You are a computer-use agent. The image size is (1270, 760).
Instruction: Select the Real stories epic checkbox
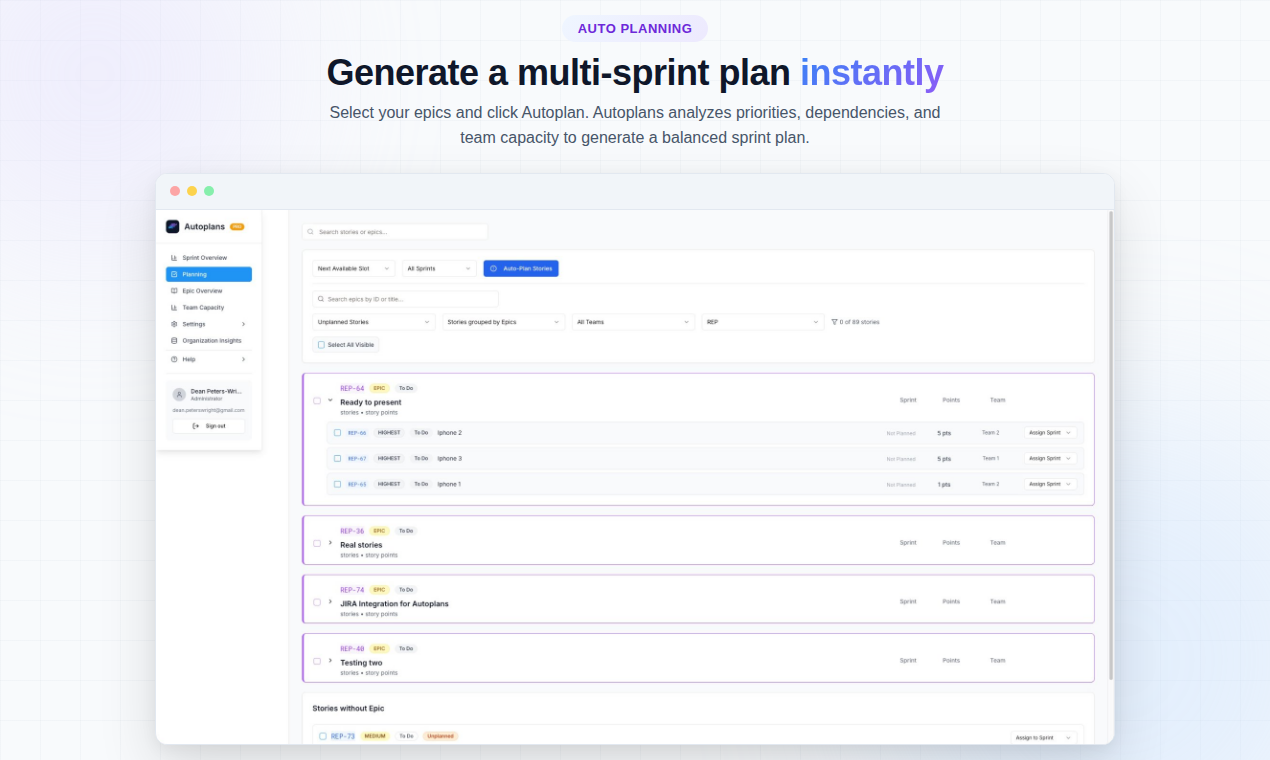(317, 543)
